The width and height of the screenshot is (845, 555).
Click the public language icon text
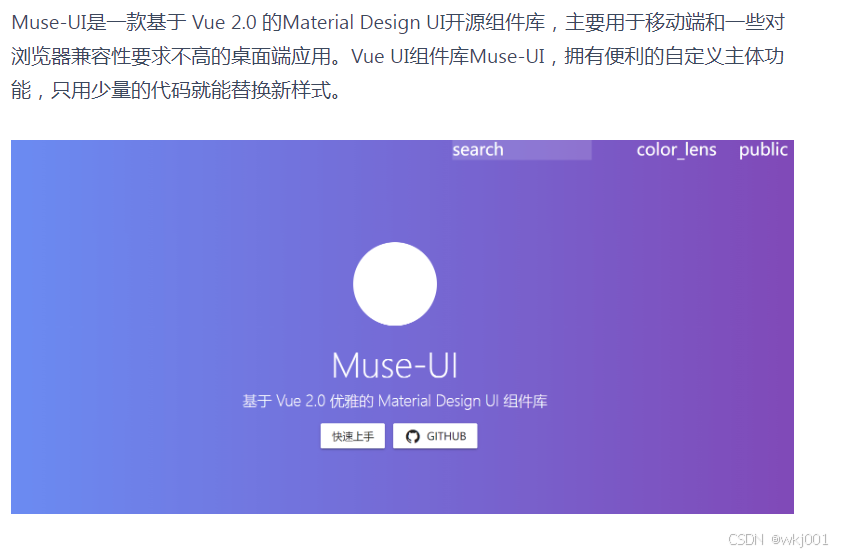(x=763, y=150)
